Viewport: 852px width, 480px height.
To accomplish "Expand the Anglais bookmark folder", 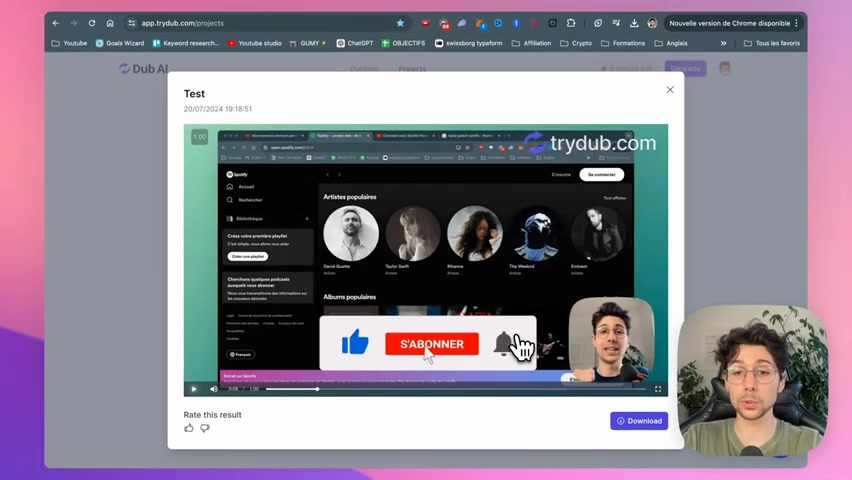I will tap(671, 43).
